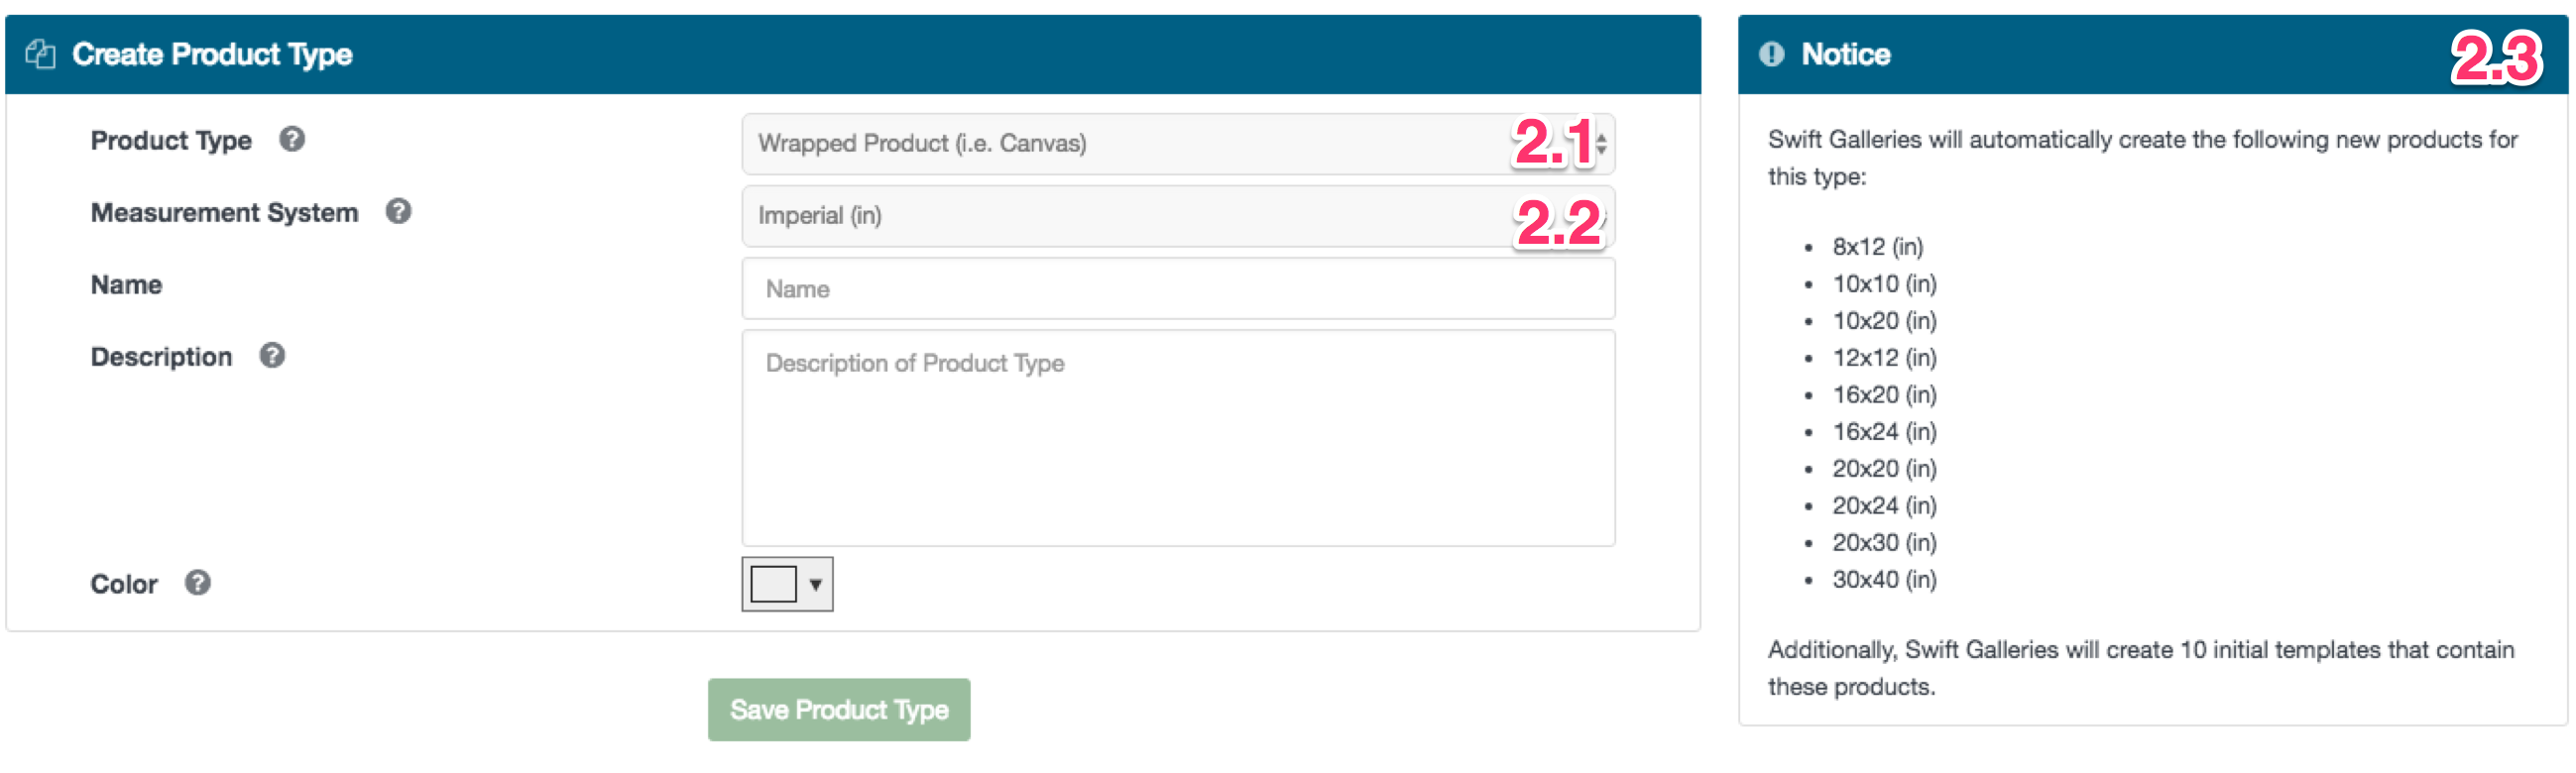Click the Notice panel heading

tap(1845, 54)
